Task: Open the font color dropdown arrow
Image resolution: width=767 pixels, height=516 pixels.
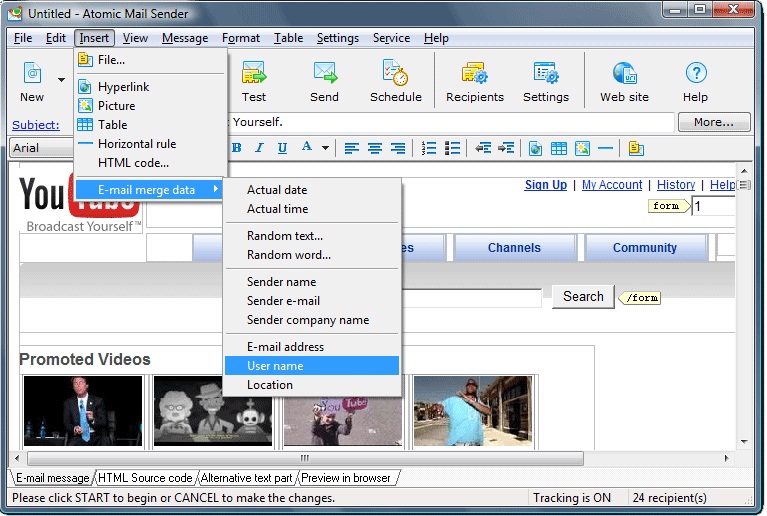Action: 325,148
